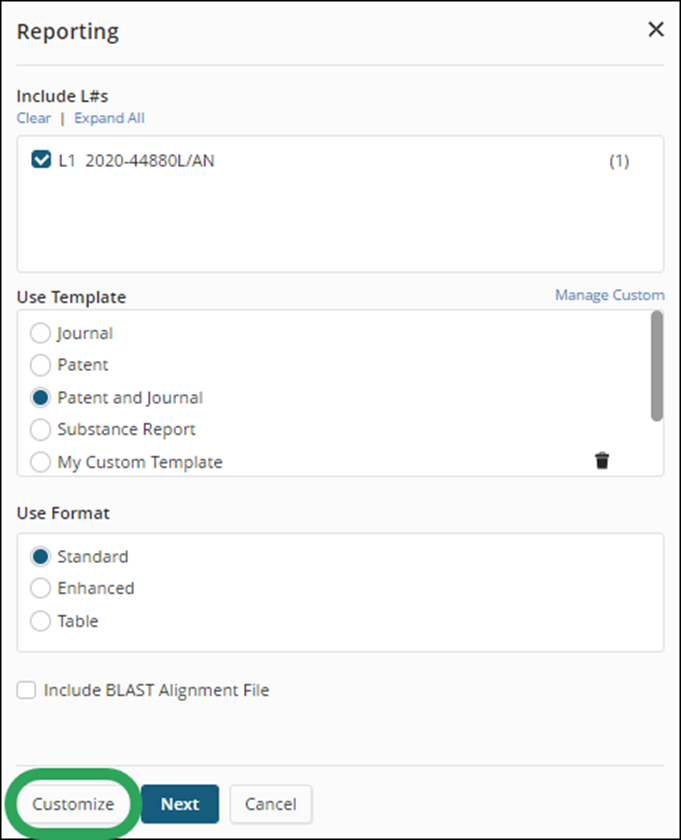Open the Manage Custom link
Viewport: 681px width, 840px height.
(x=610, y=295)
